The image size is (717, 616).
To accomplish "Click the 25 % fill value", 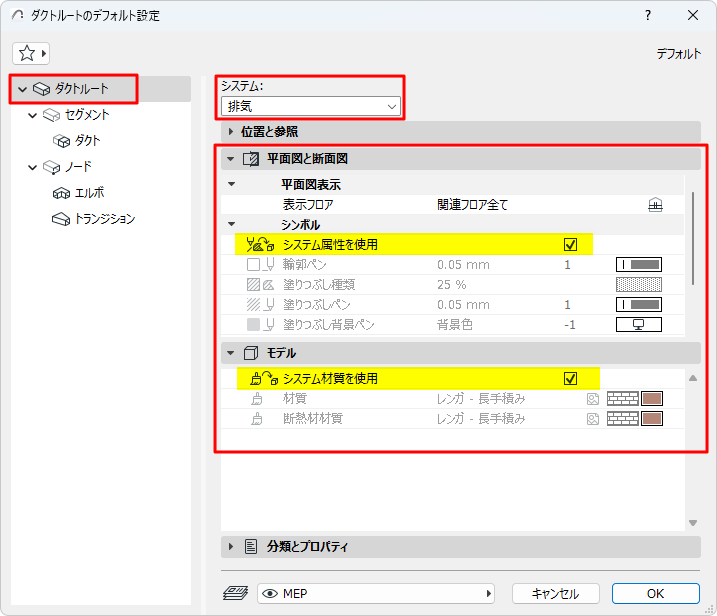I will [451, 284].
